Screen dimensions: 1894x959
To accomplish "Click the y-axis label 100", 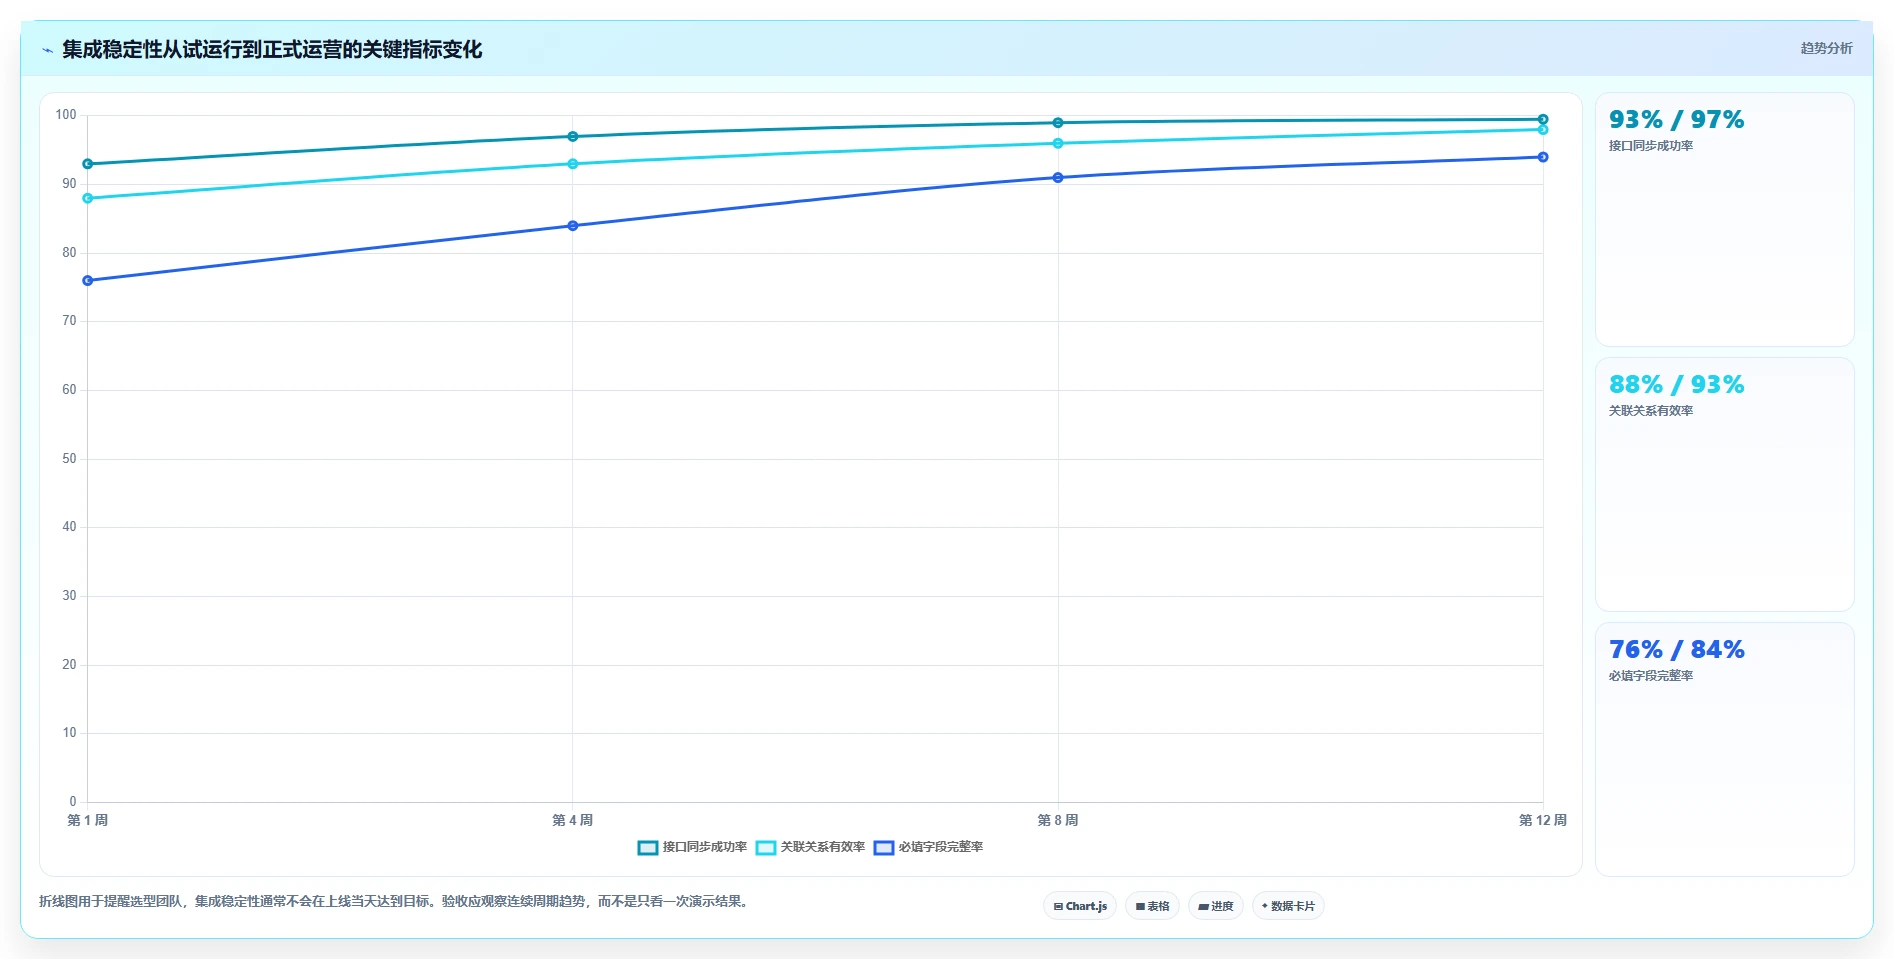I will coord(66,115).
